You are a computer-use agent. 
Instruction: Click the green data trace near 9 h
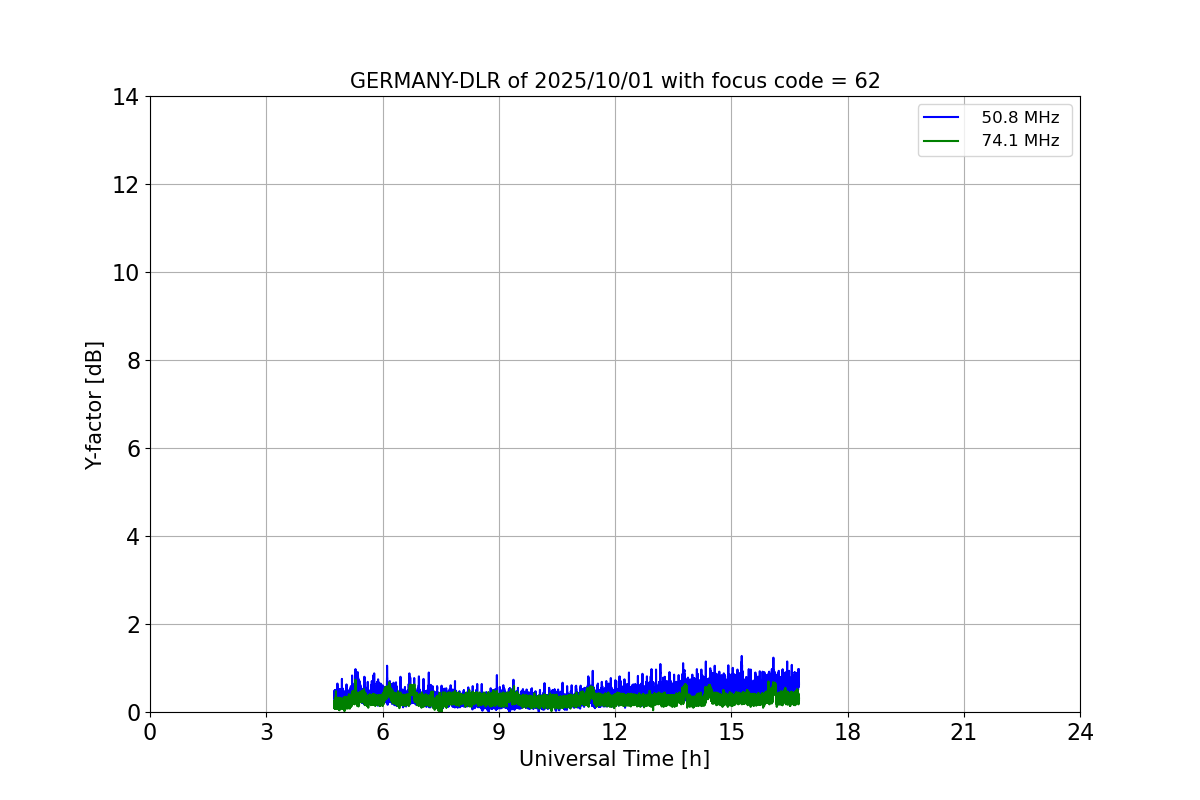(499, 699)
